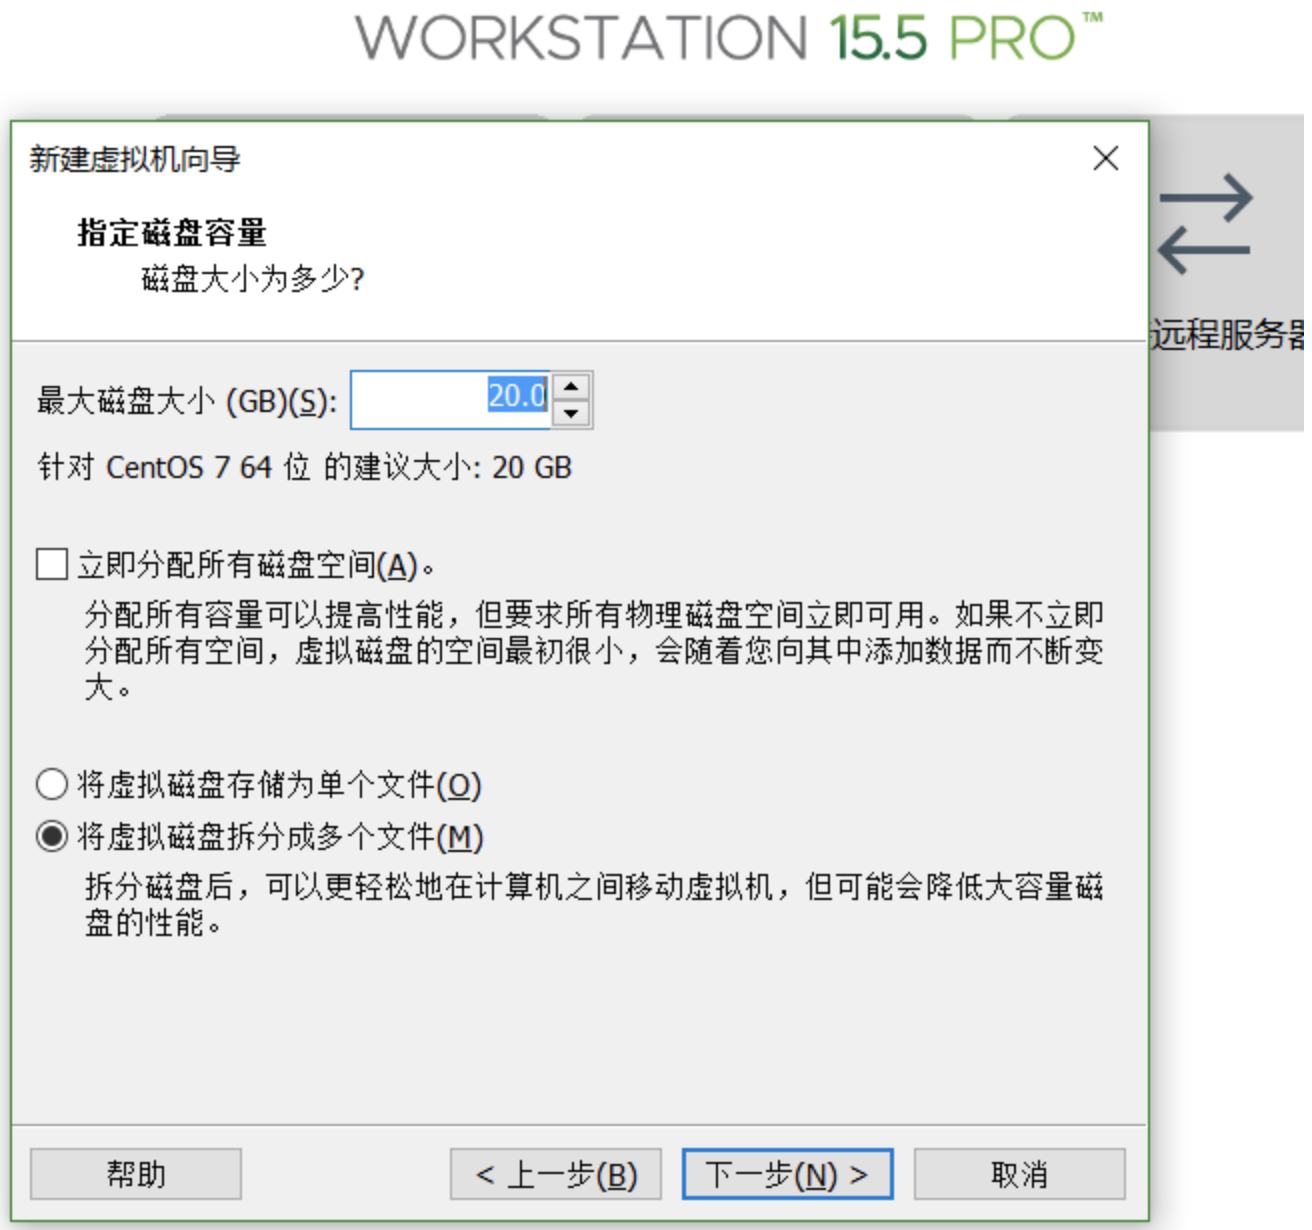Click the text 针对 CentOS 7 64 位 的建议大小: 20 GB

pos(305,467)
